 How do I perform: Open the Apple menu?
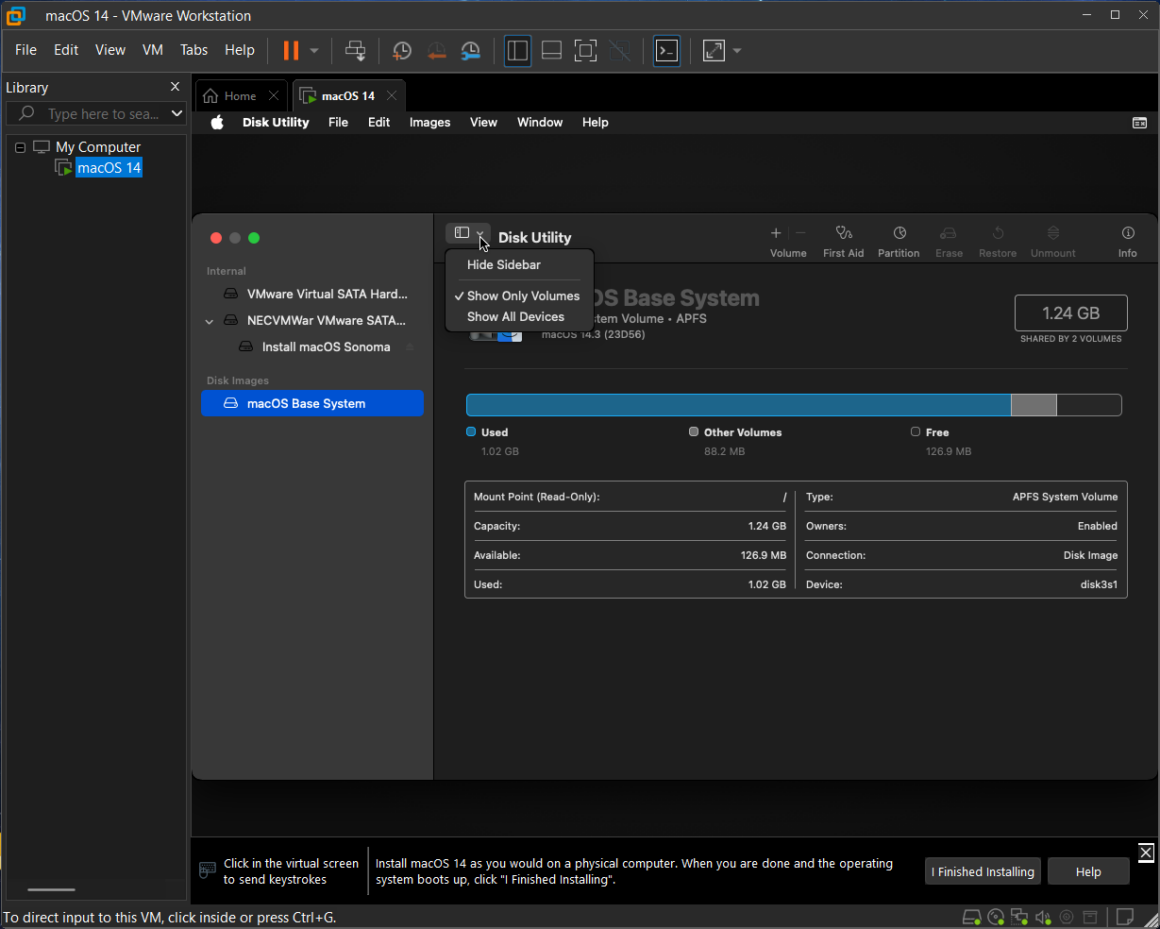tap(217, 122)
